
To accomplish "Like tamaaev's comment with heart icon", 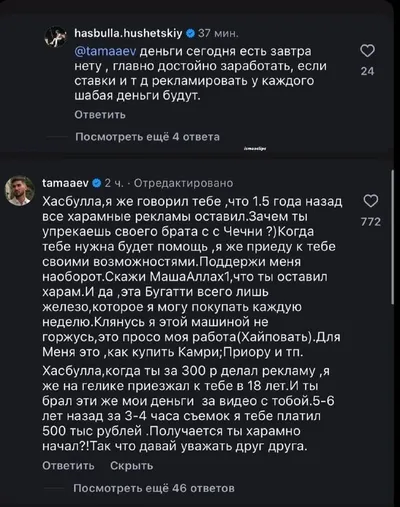I will coord(371,201).
